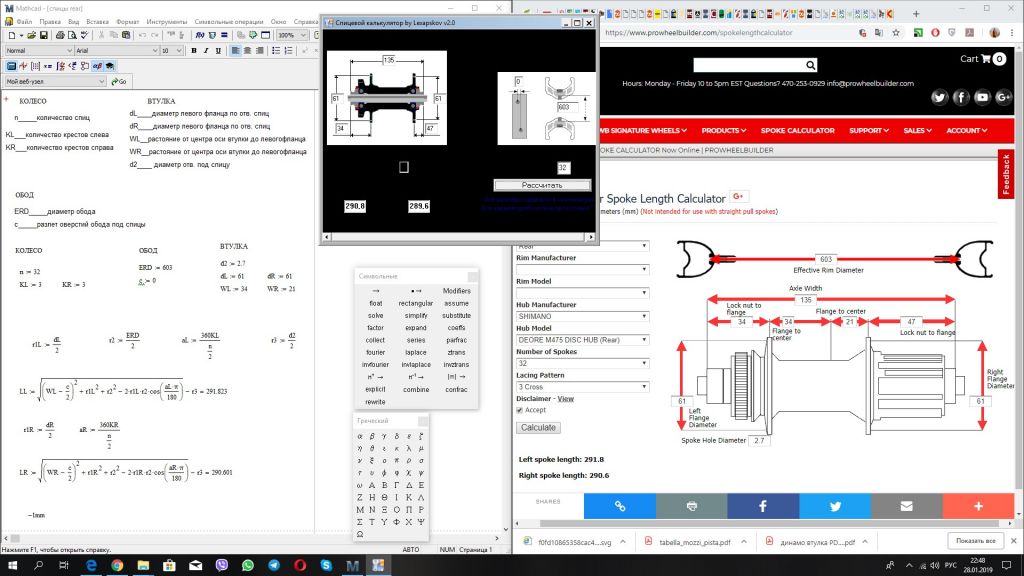Open the Вставка menu in Mathcad
Screen dimensions: 1024x576
click(97, 21)
